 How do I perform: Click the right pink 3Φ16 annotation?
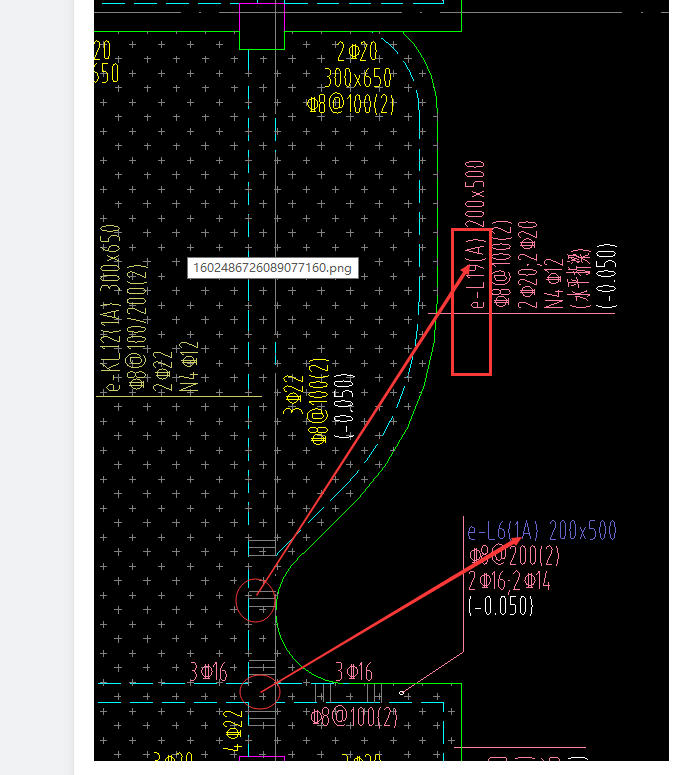click(x=354, y=672)
